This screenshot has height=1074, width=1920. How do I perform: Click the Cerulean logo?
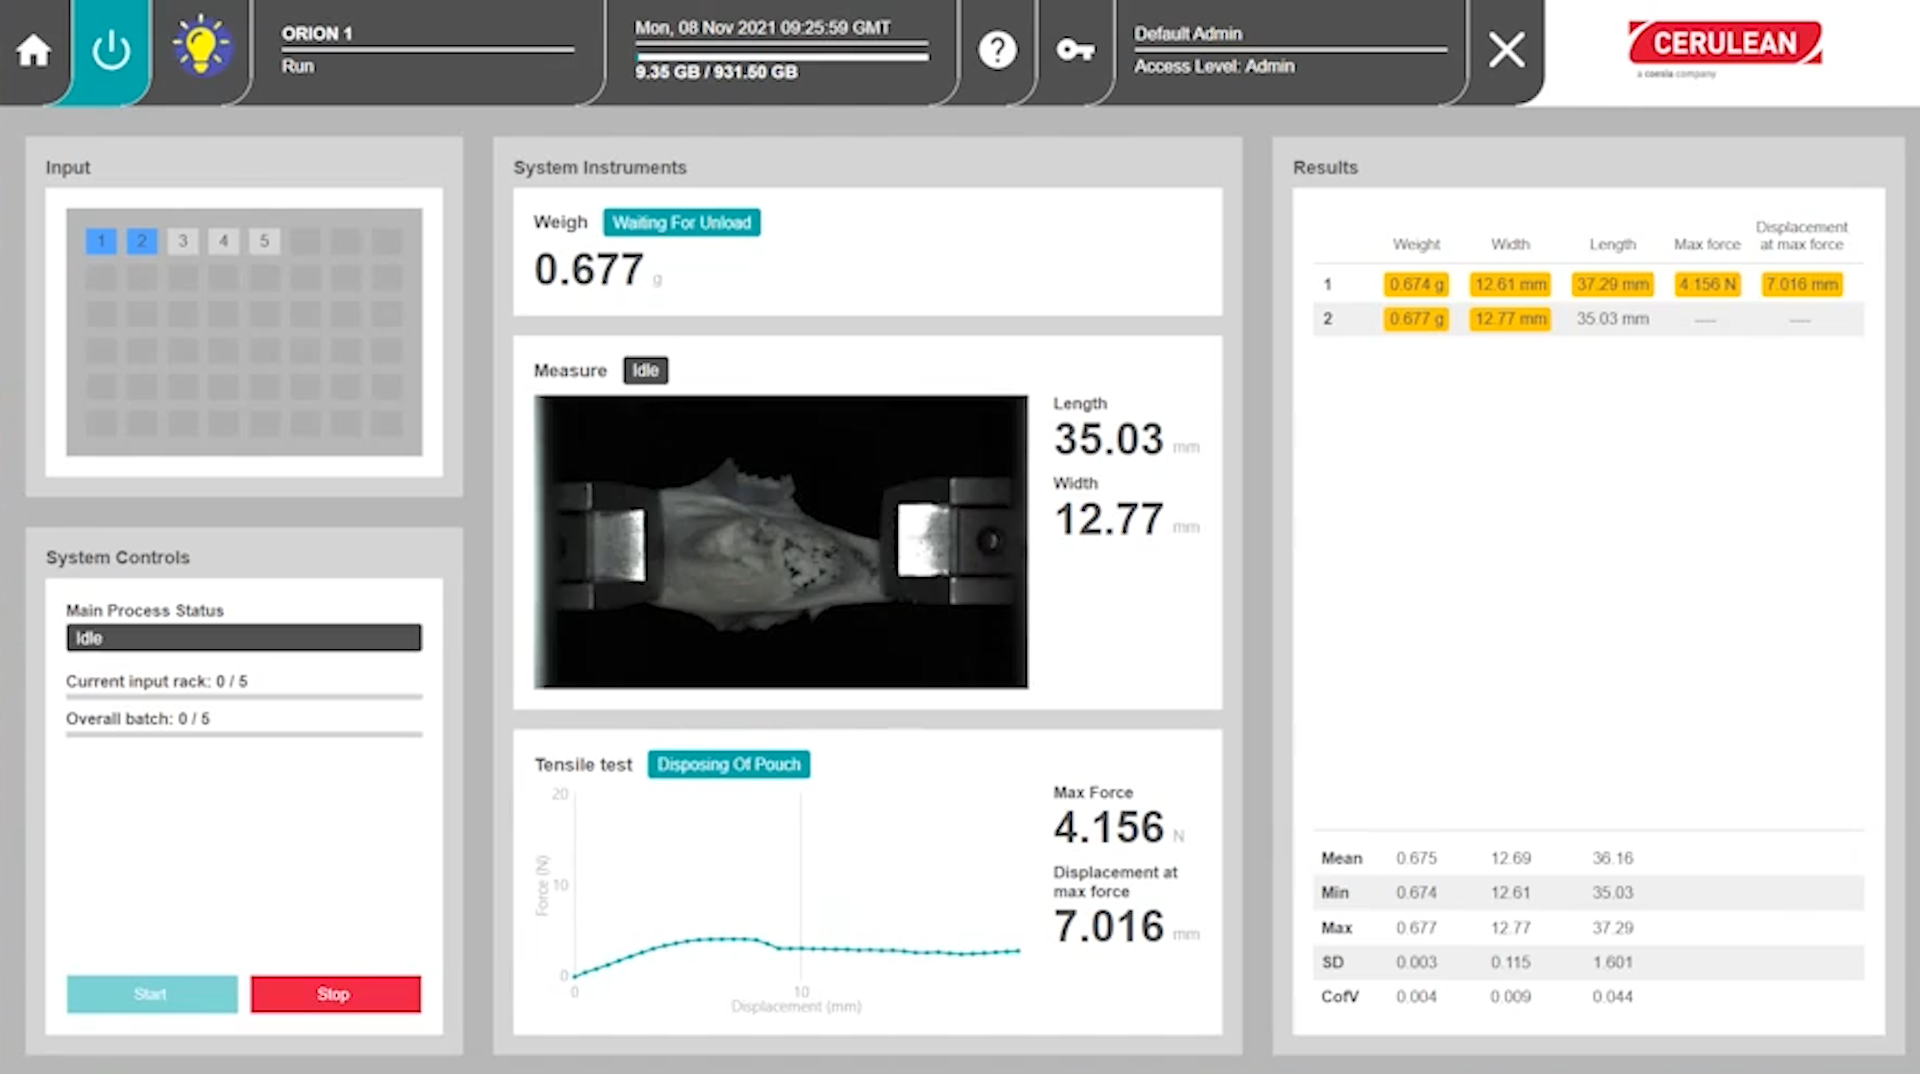(x=1724, y=46)
